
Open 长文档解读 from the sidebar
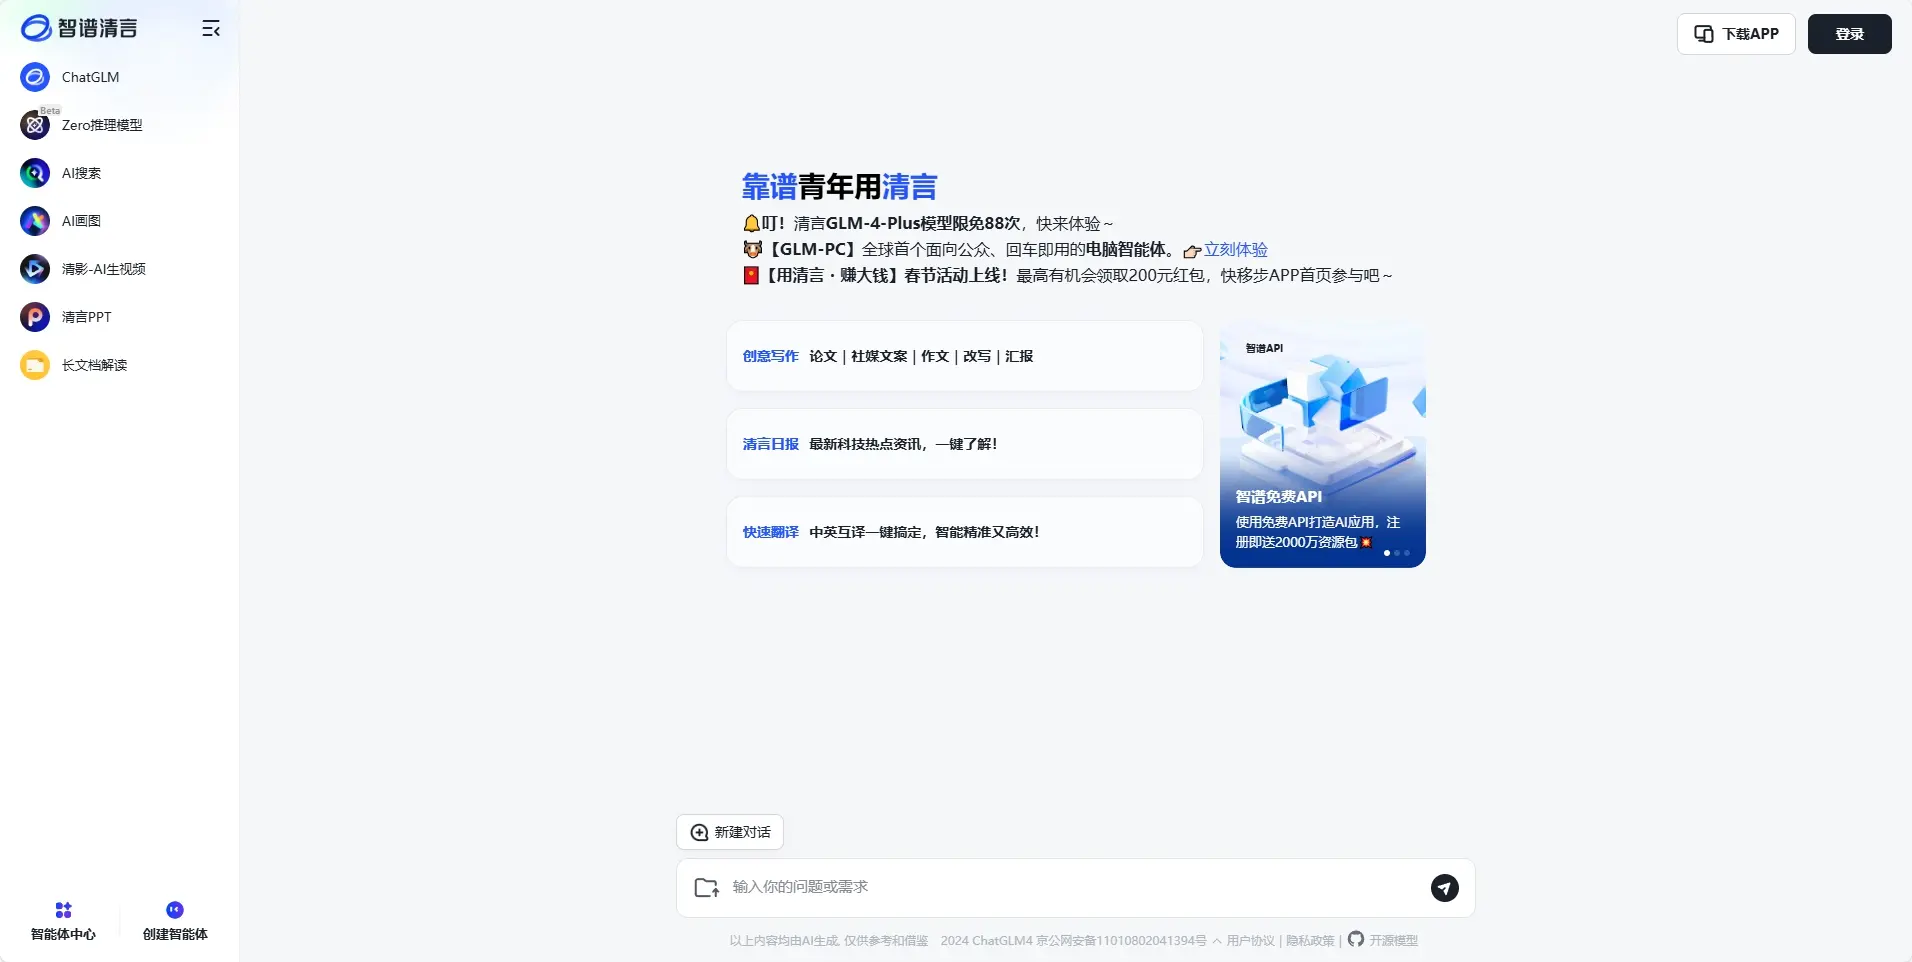tap(95, 365)
